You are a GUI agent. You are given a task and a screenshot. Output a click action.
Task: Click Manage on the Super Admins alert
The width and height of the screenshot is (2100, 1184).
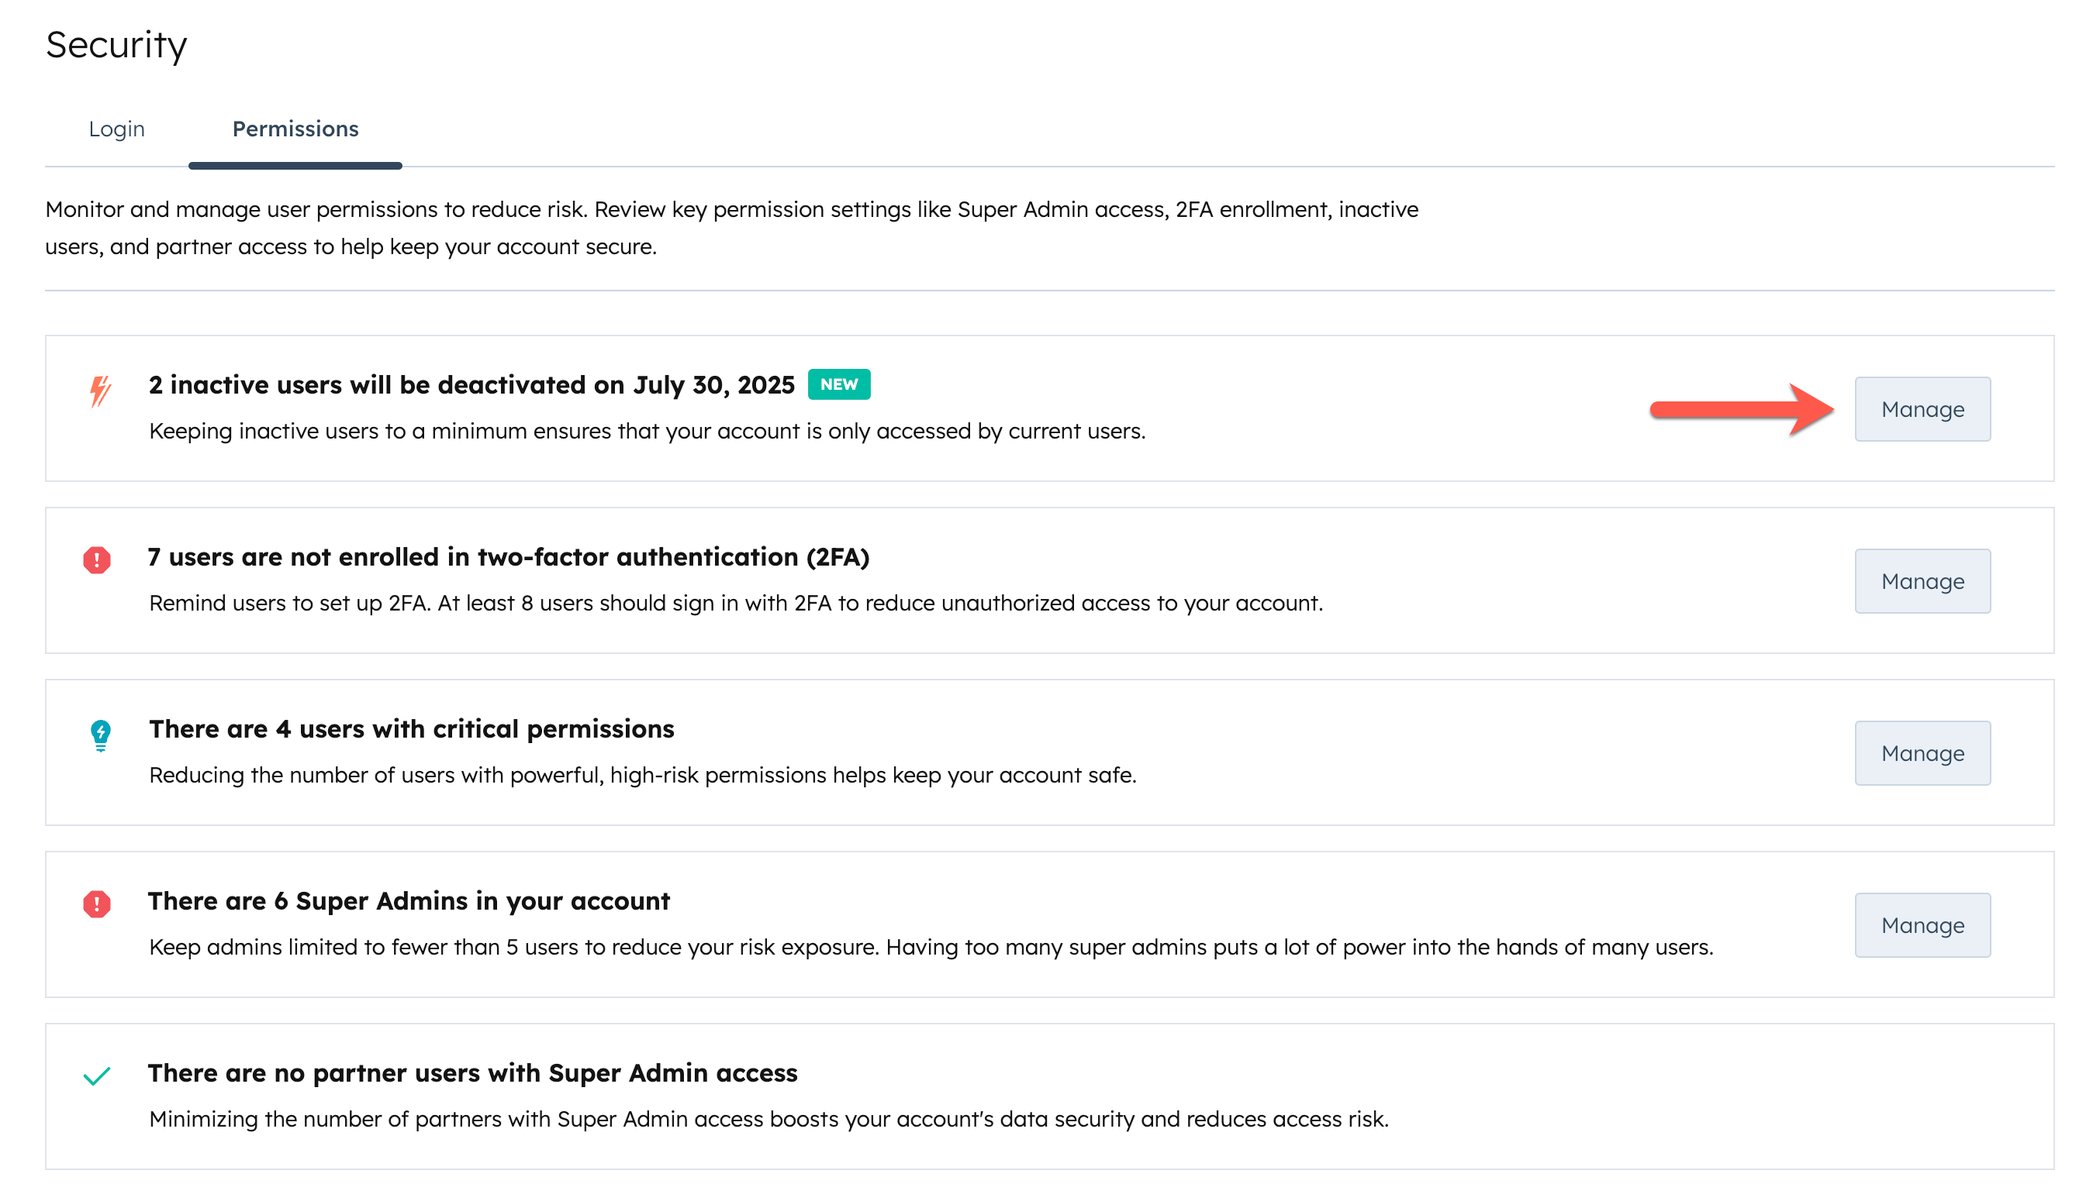click(x=1922, y=924)
